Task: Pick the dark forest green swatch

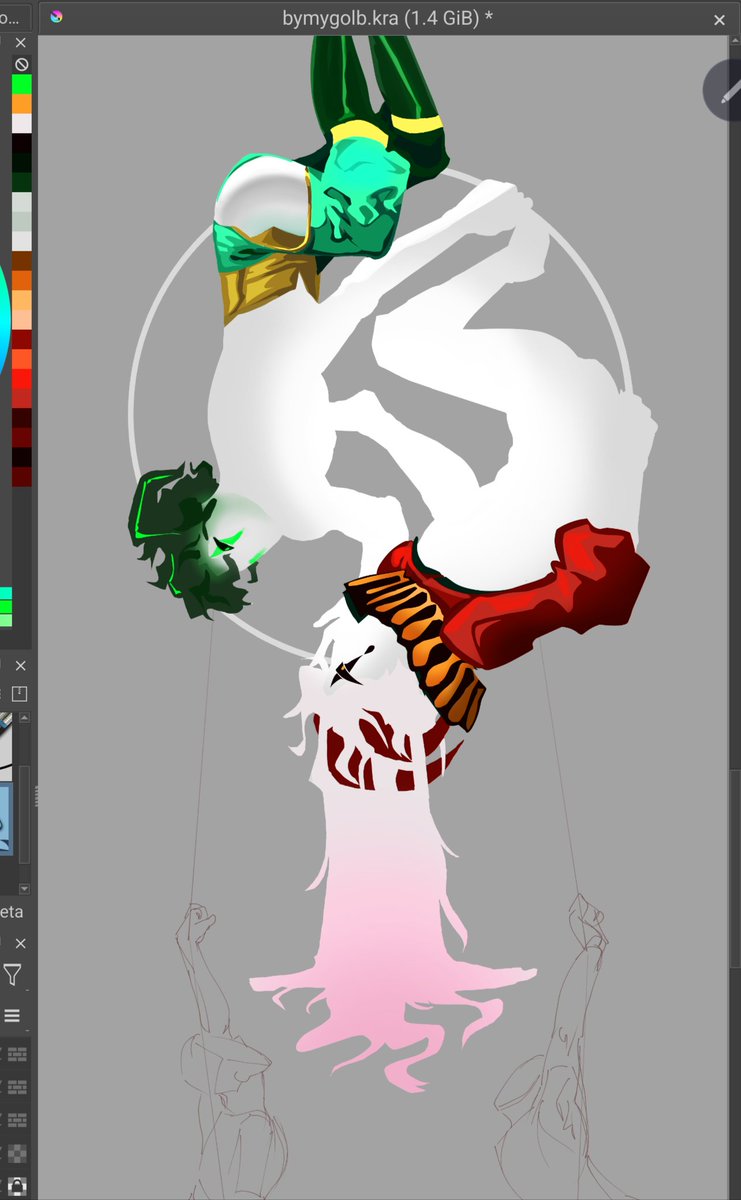Action: [22, 182]
